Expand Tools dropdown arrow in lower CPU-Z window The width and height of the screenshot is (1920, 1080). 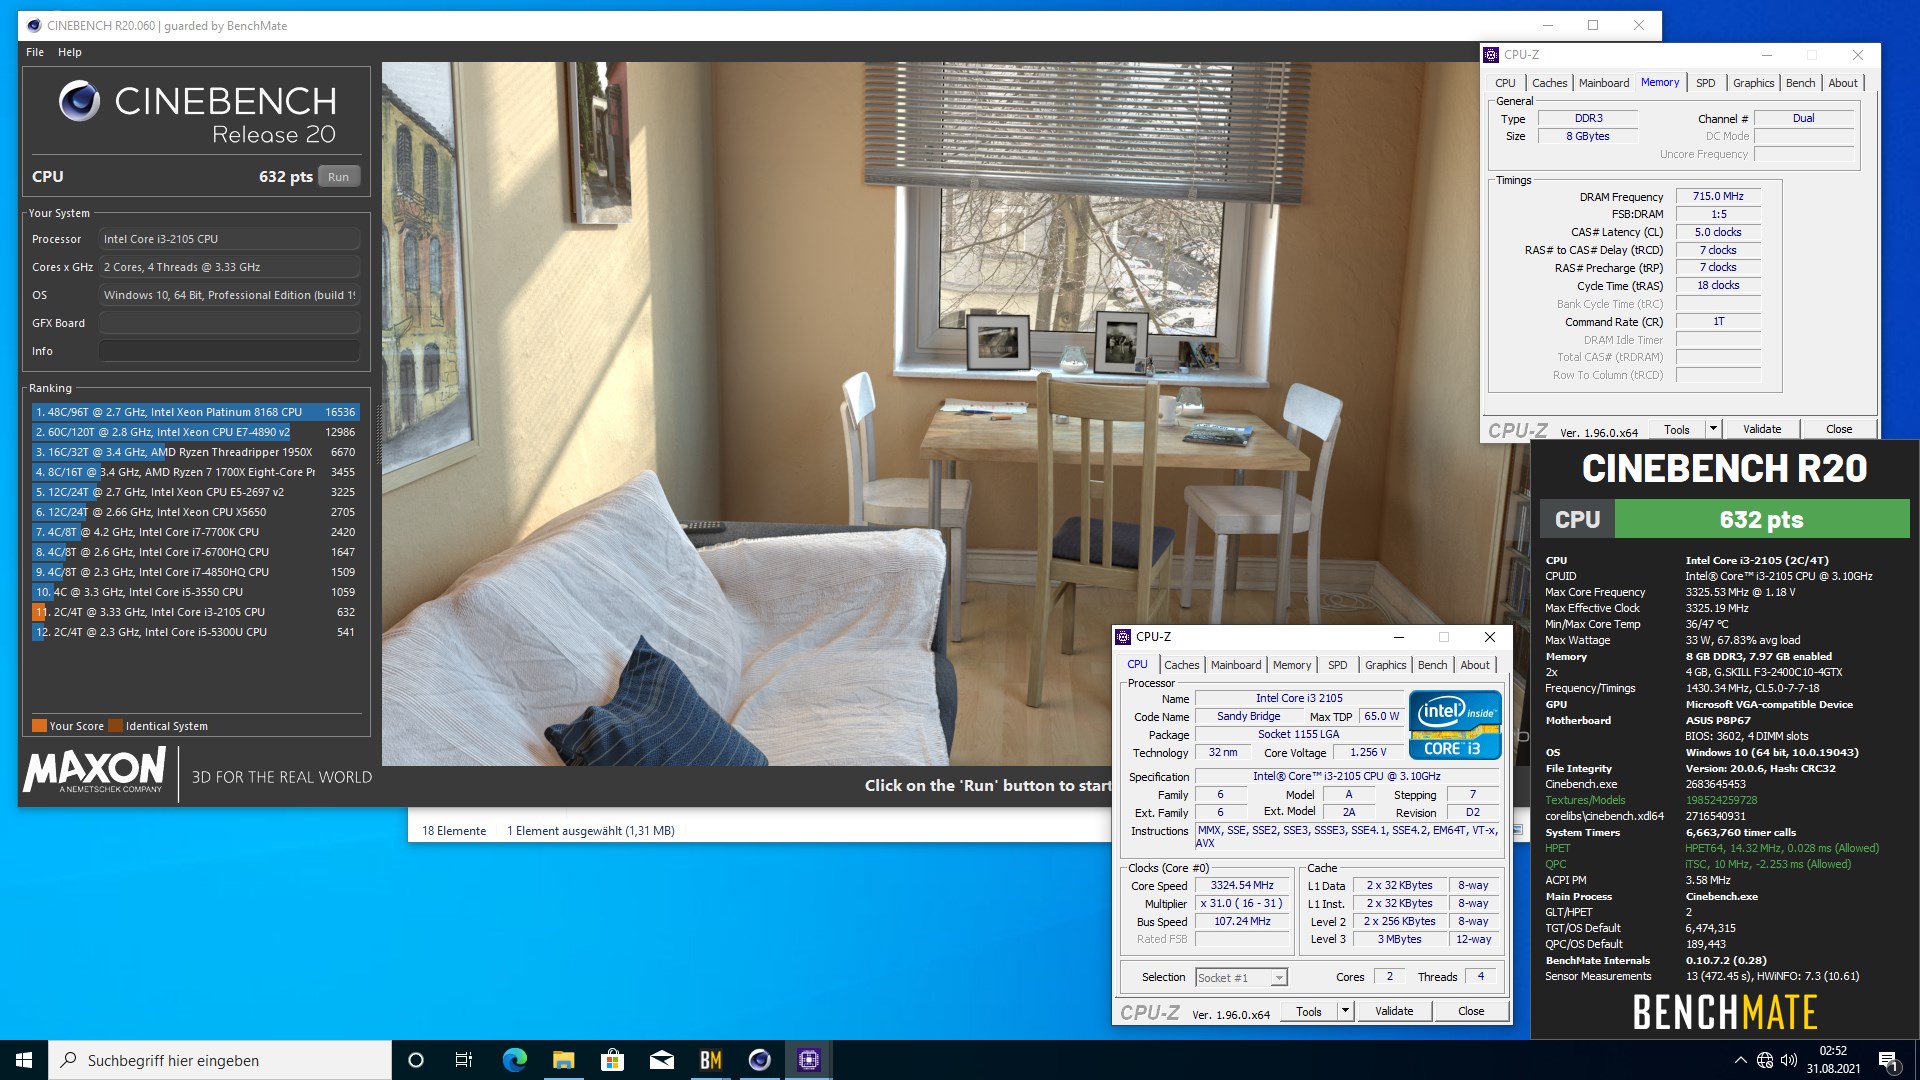1345,1011
